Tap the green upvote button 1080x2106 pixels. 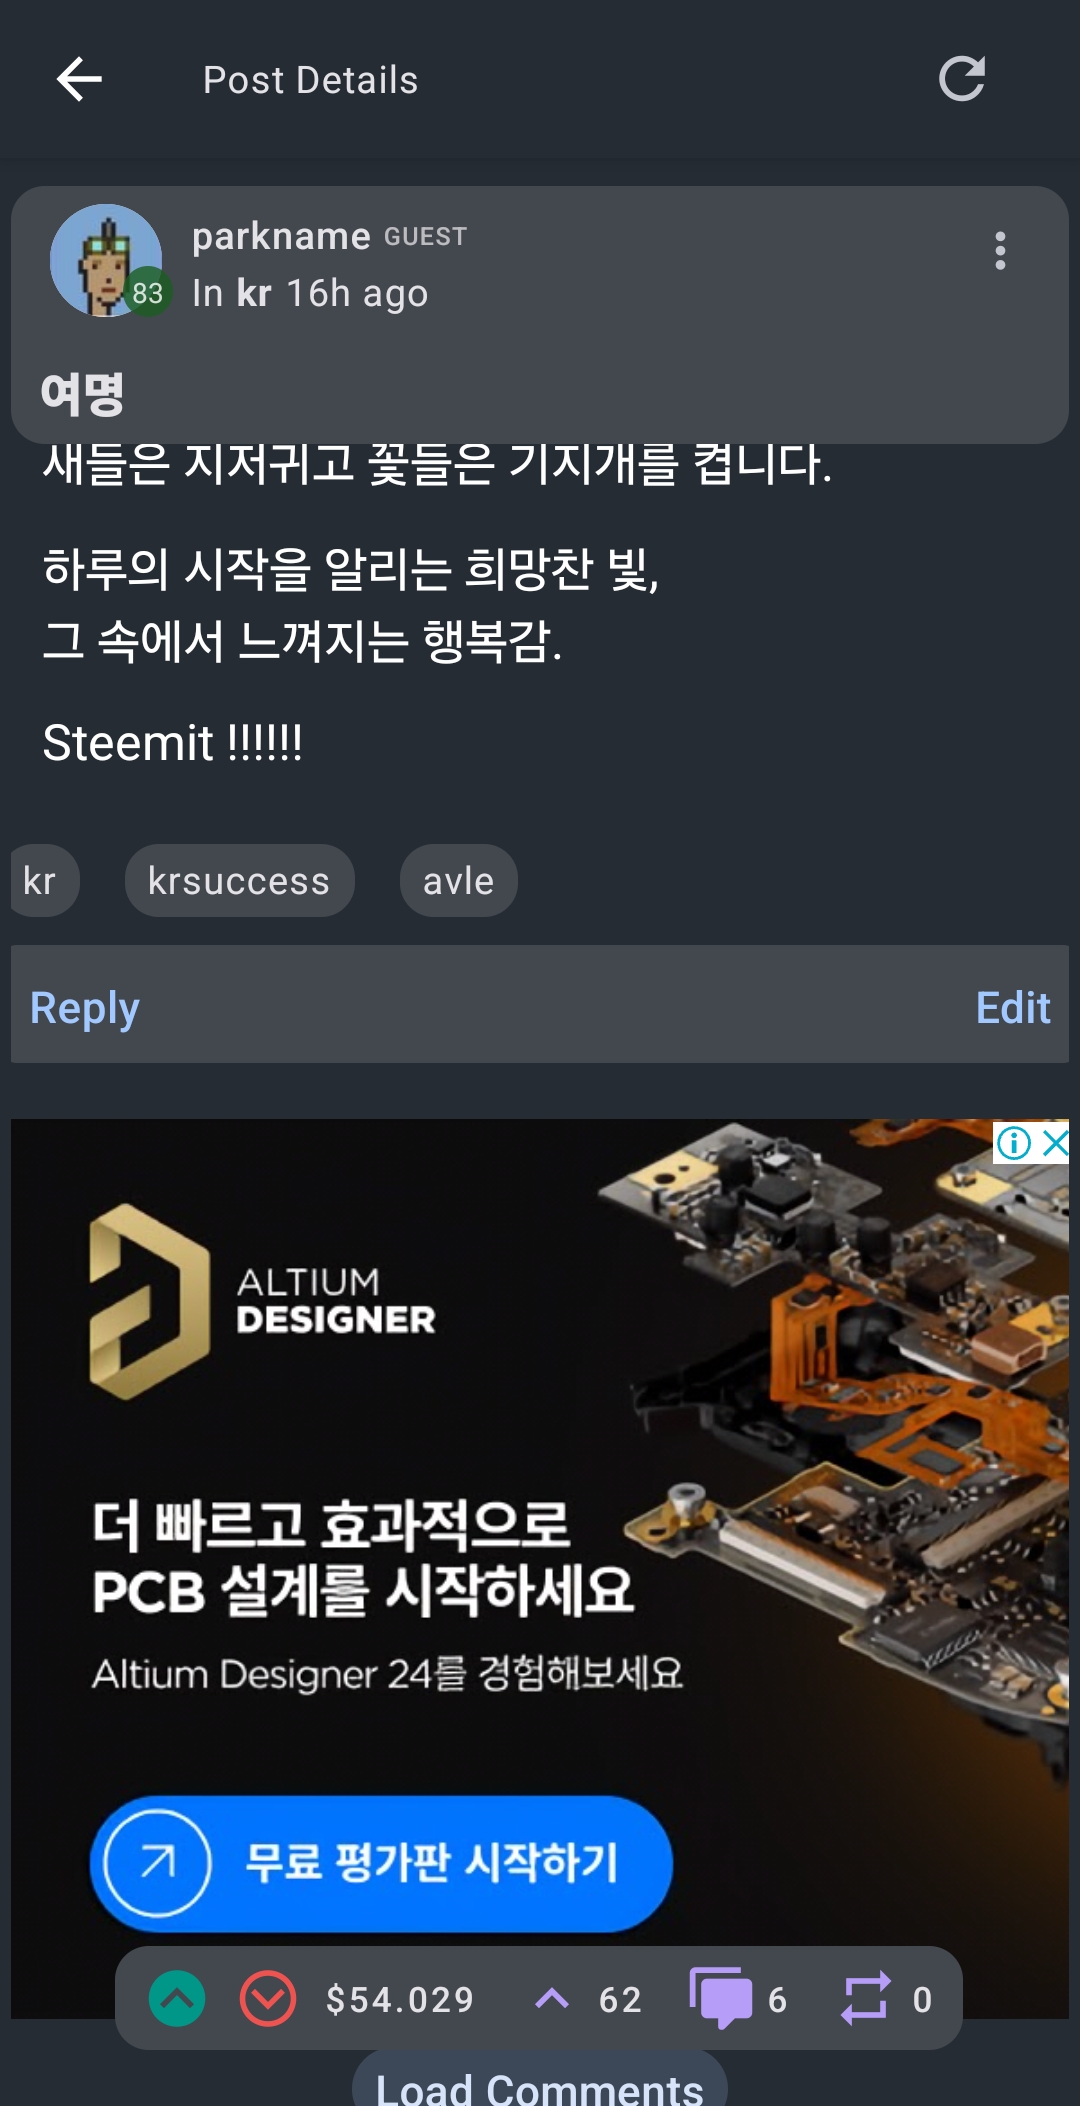tap(177, 1999)
